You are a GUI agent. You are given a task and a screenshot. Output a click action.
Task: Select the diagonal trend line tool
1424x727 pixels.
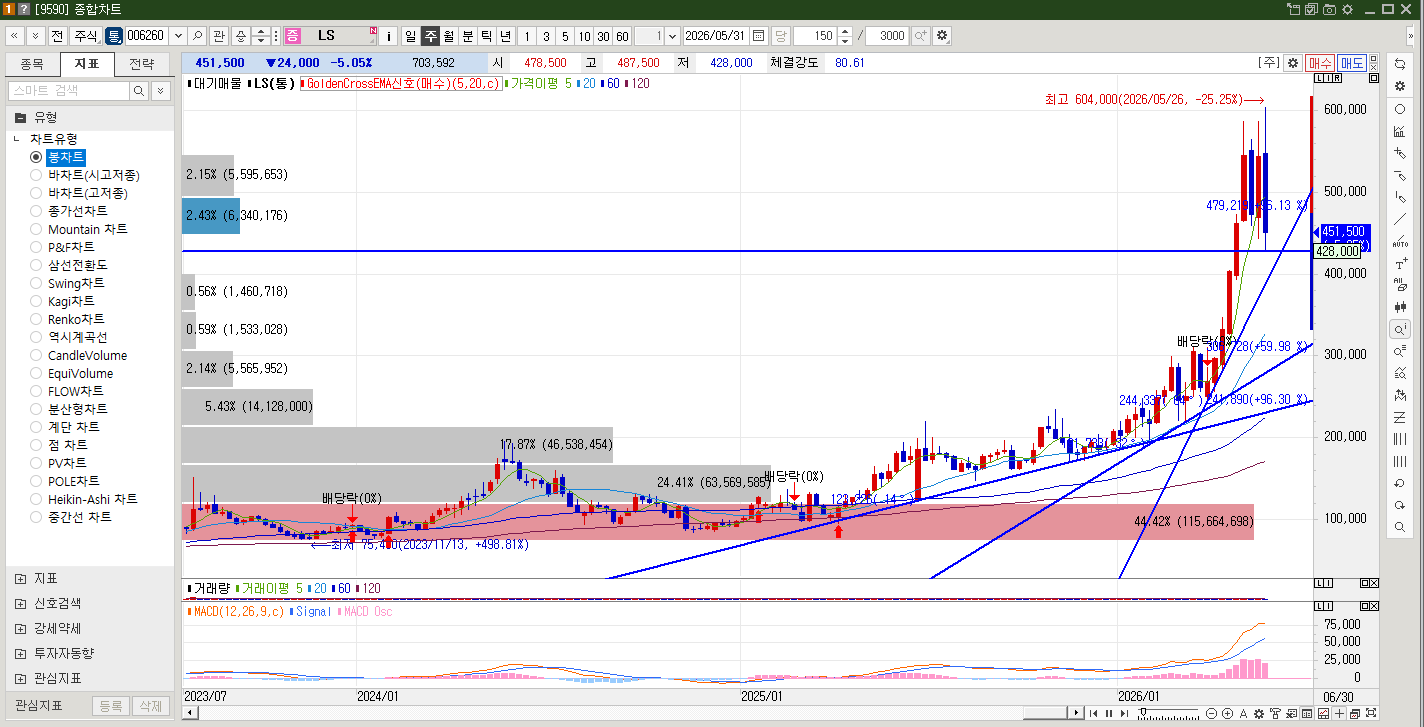click(1400, 219)
